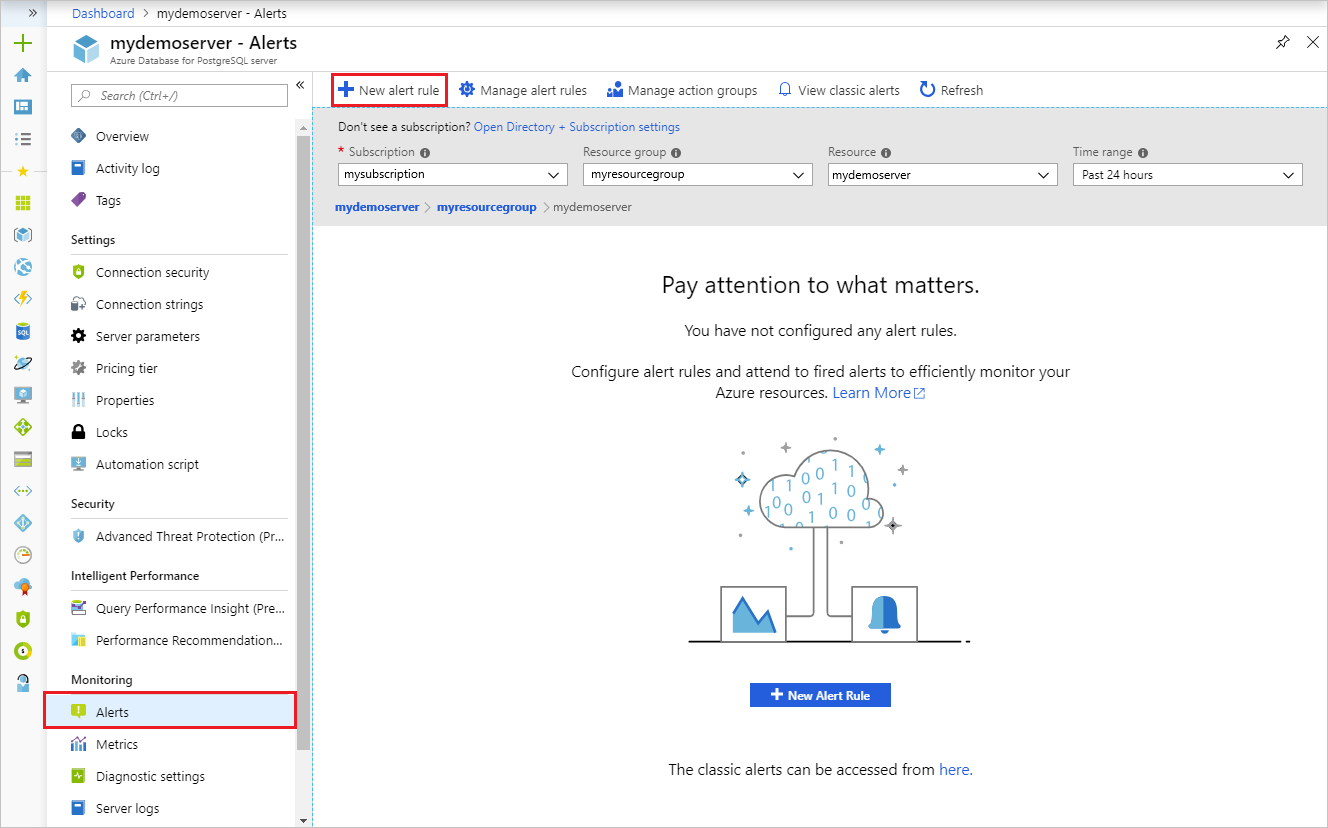Open All services list icon
The height and width of the screenshot is (828, 1328).
coord(23,139)
